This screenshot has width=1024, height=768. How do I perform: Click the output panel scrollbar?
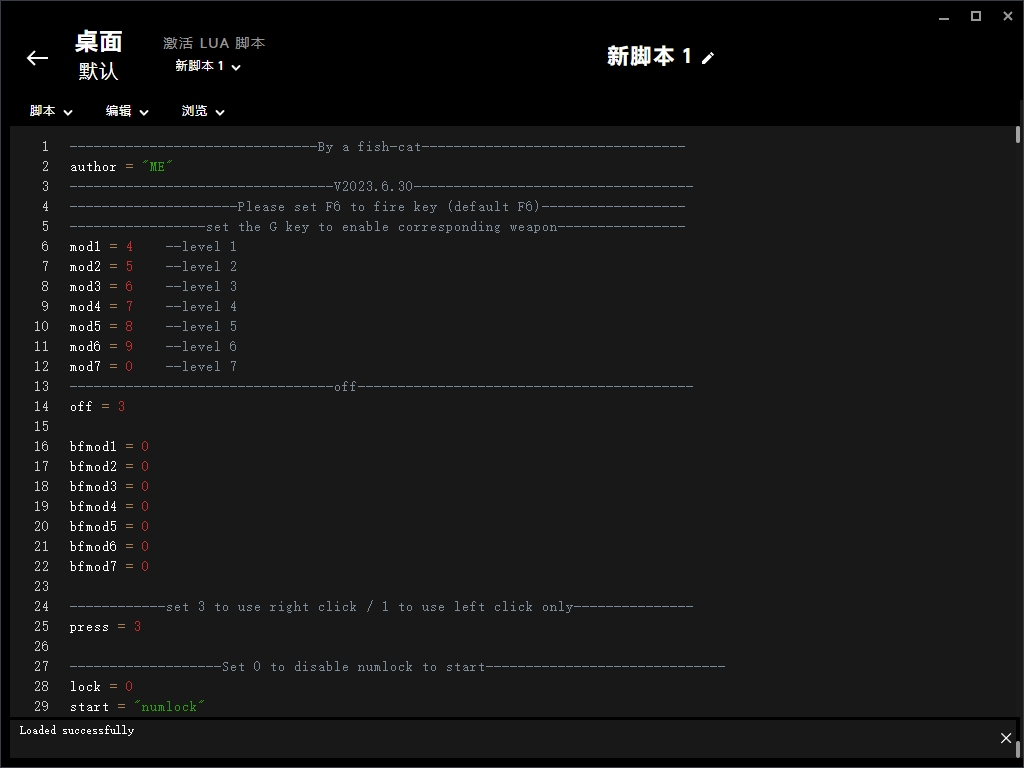point(1017,747)
